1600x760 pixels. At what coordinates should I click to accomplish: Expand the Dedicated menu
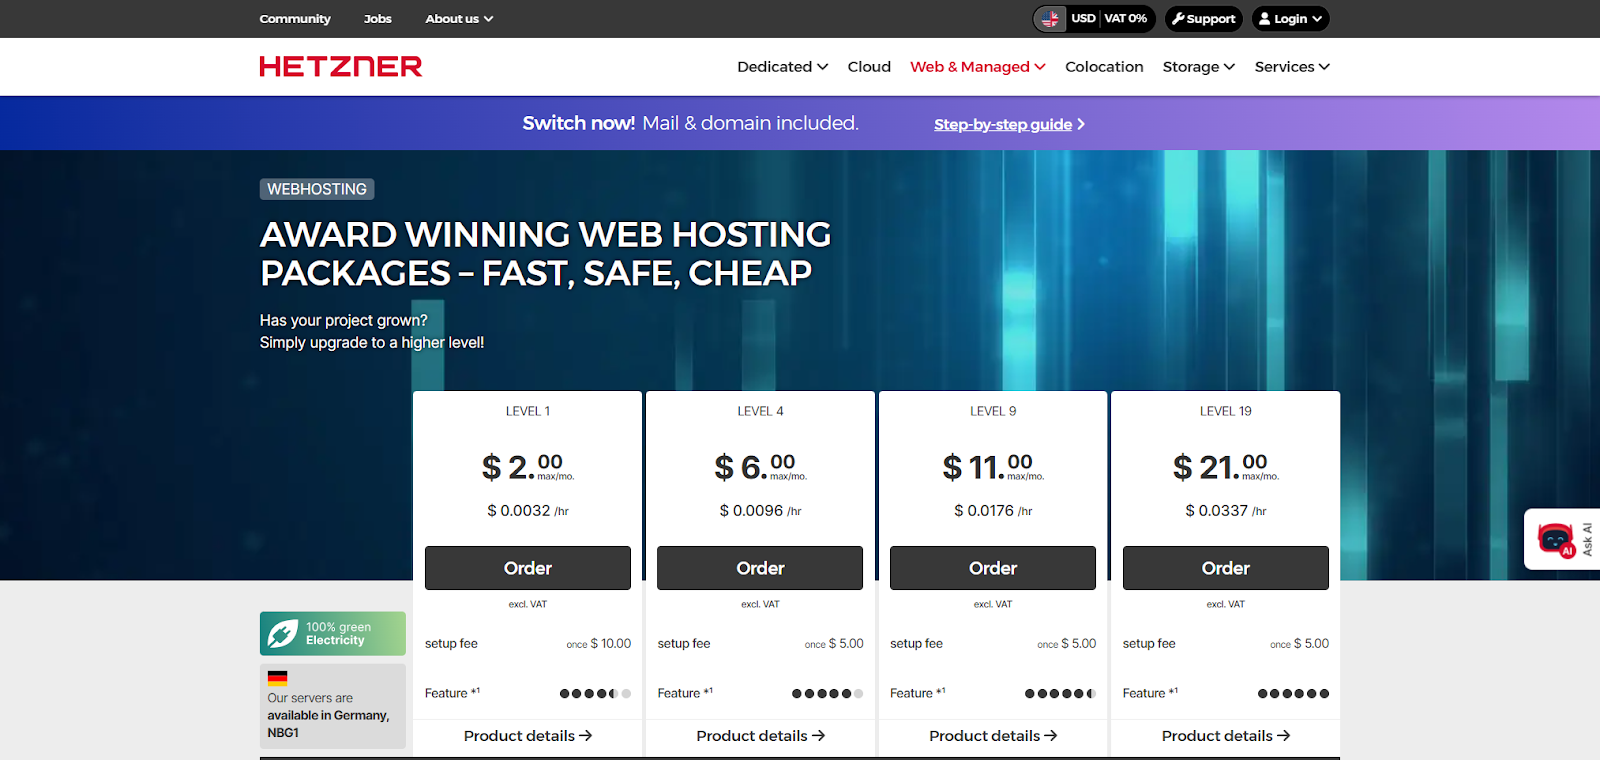[x=783, y=67]
